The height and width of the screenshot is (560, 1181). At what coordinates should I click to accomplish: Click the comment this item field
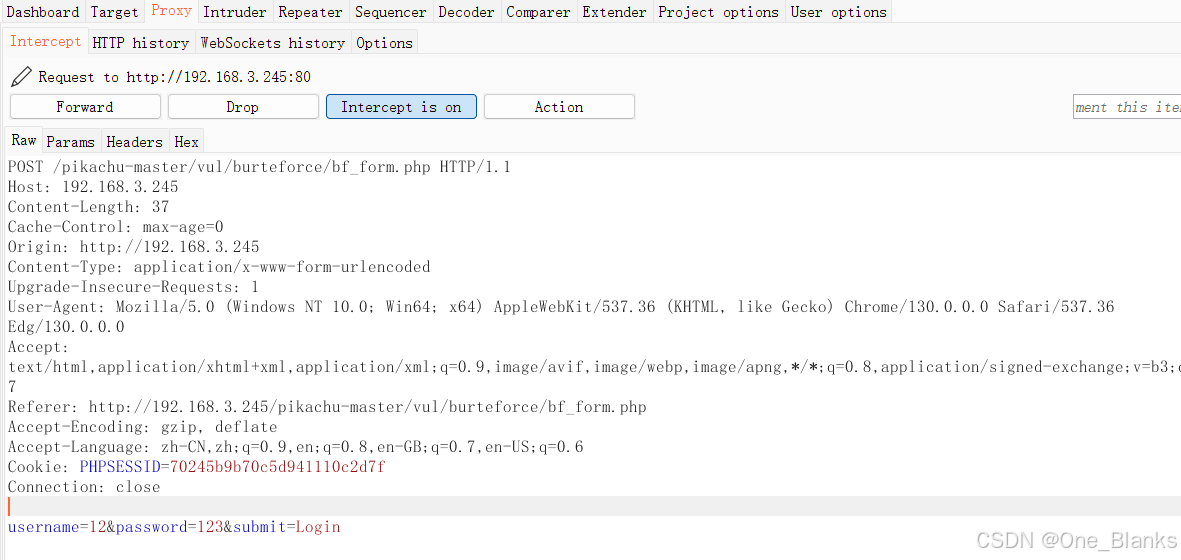pyautogui.click(x=1127, y=107)
